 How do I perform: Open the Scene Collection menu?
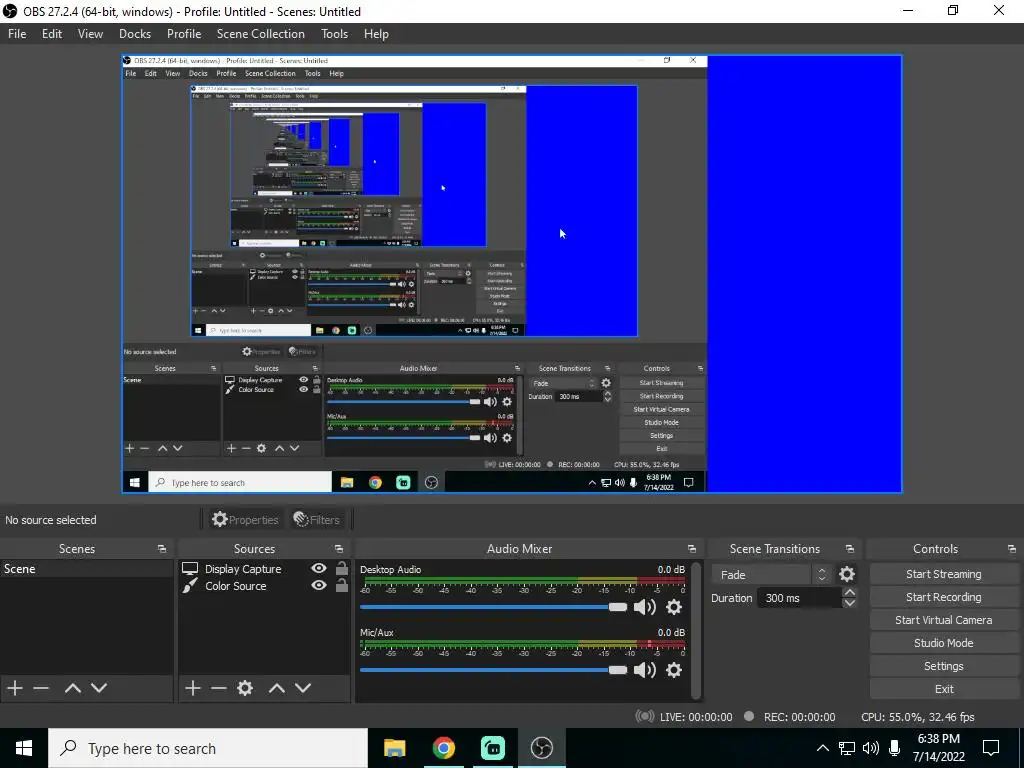click(x=261, y=34)
